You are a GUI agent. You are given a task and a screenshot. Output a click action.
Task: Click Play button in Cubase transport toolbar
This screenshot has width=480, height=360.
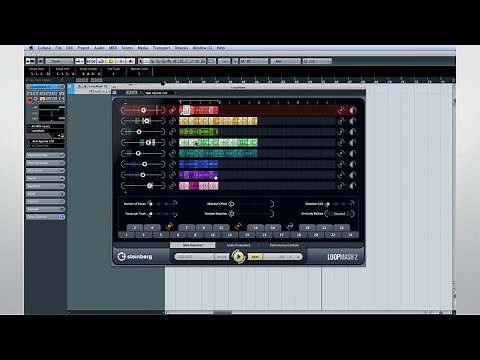(121, 61)
